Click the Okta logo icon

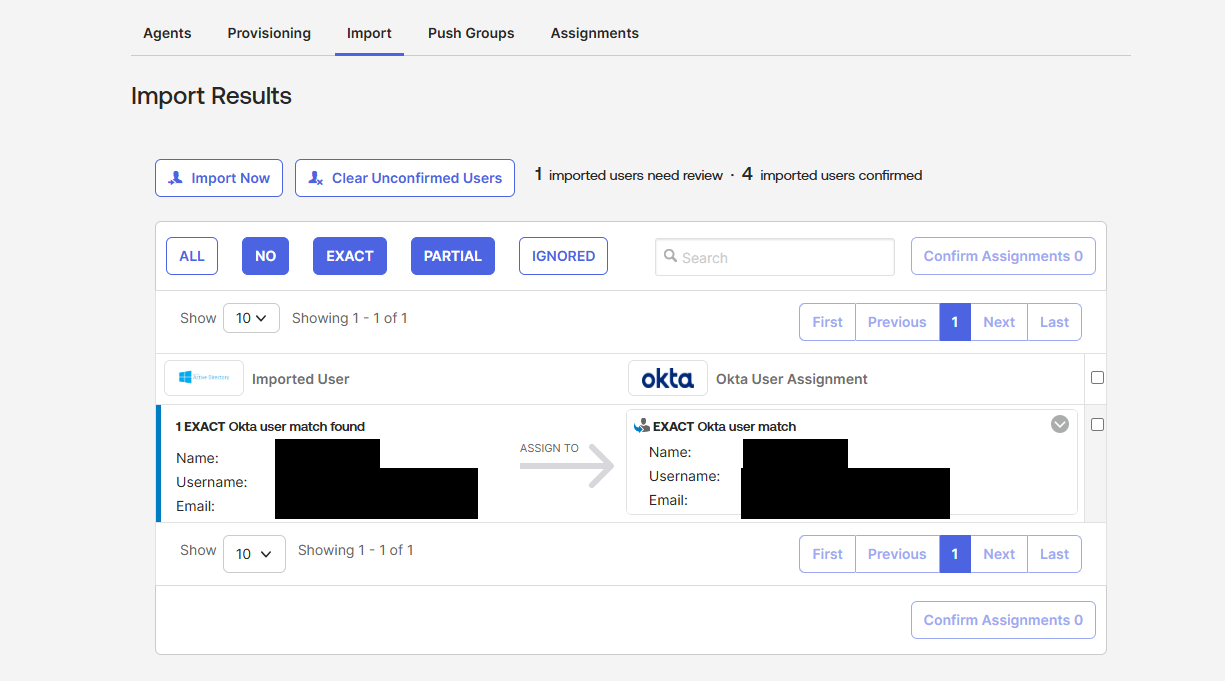pos(668,379)
